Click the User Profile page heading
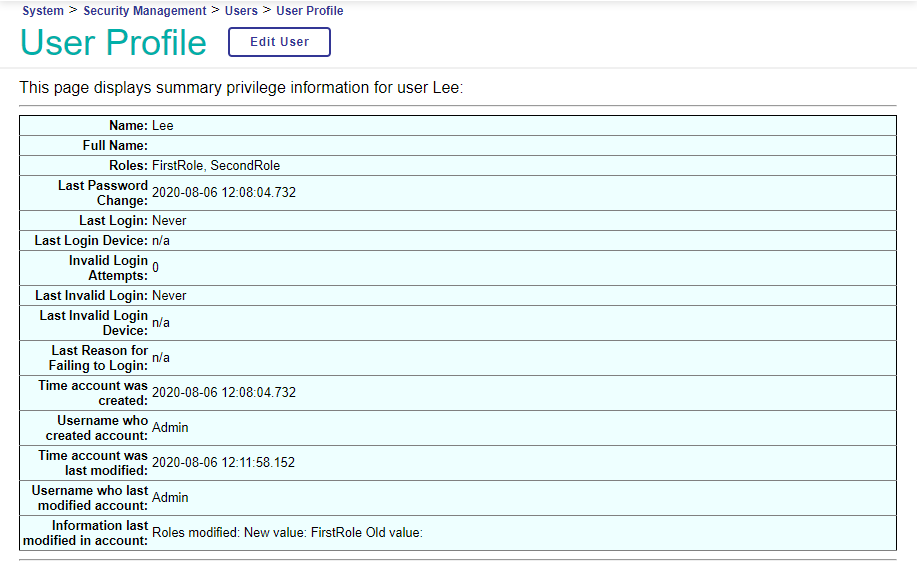917x561 pixels. (x=113, y=43)
